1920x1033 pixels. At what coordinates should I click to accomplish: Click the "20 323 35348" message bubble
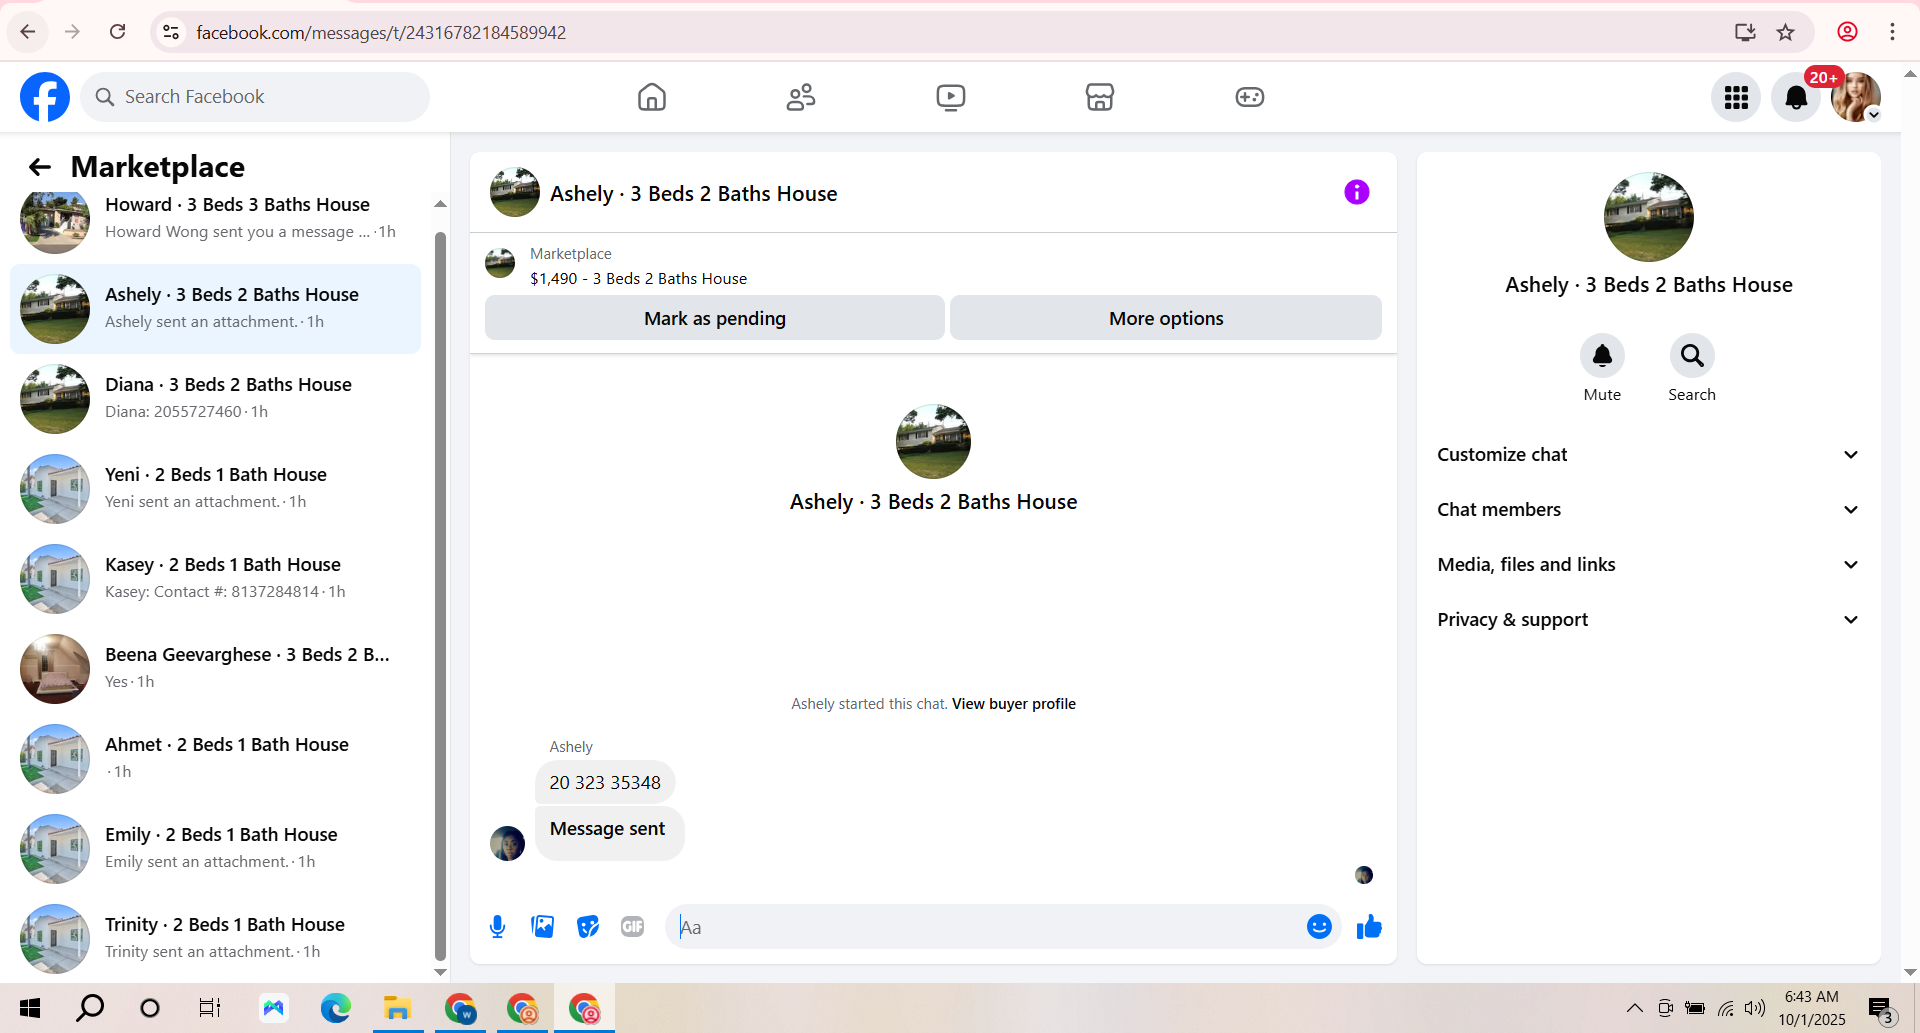605,783
